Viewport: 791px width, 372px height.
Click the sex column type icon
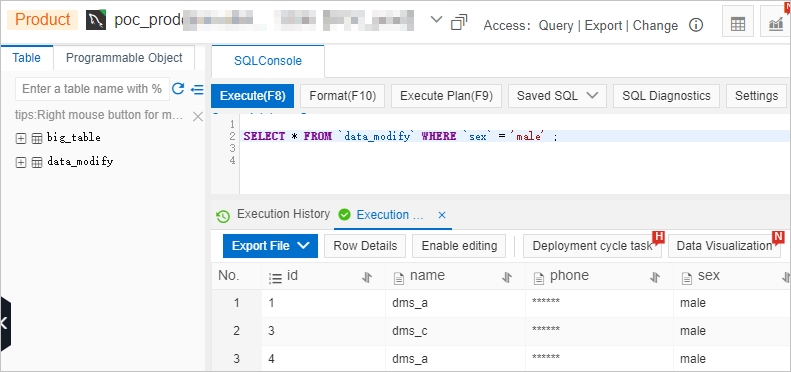point(687,278)
